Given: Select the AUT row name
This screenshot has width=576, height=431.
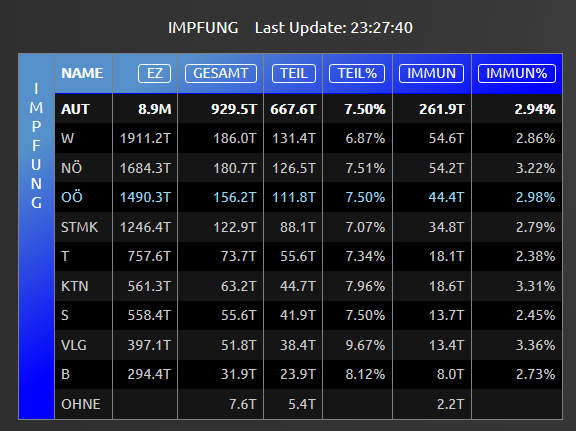Looking at the screenshot, I should coord(75,109).
